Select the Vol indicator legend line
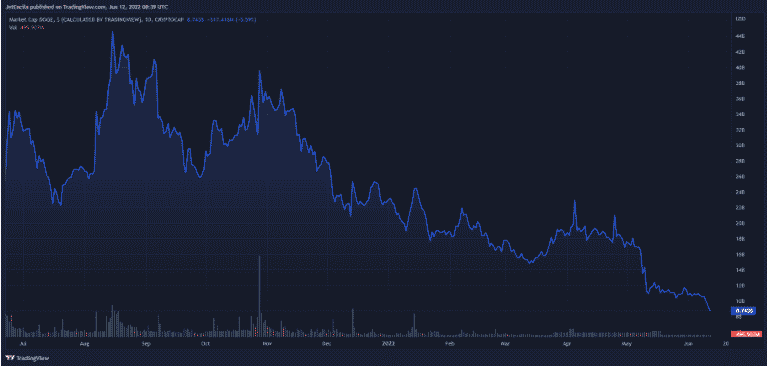 click(x=27, y=28)
